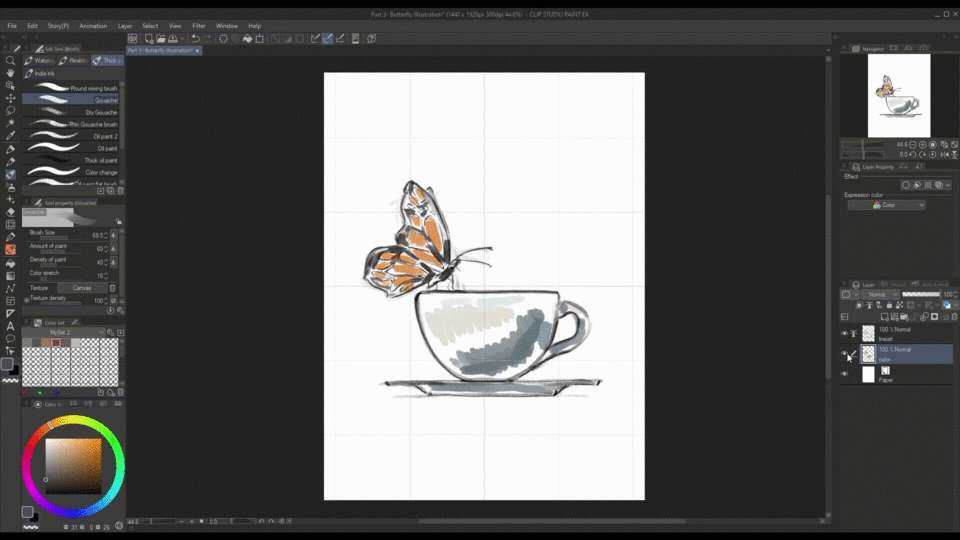Viewport: 960px width, 540px height.
Task: Click Scale/Rotate transform icon in command bar
Action: click(260, 39)
